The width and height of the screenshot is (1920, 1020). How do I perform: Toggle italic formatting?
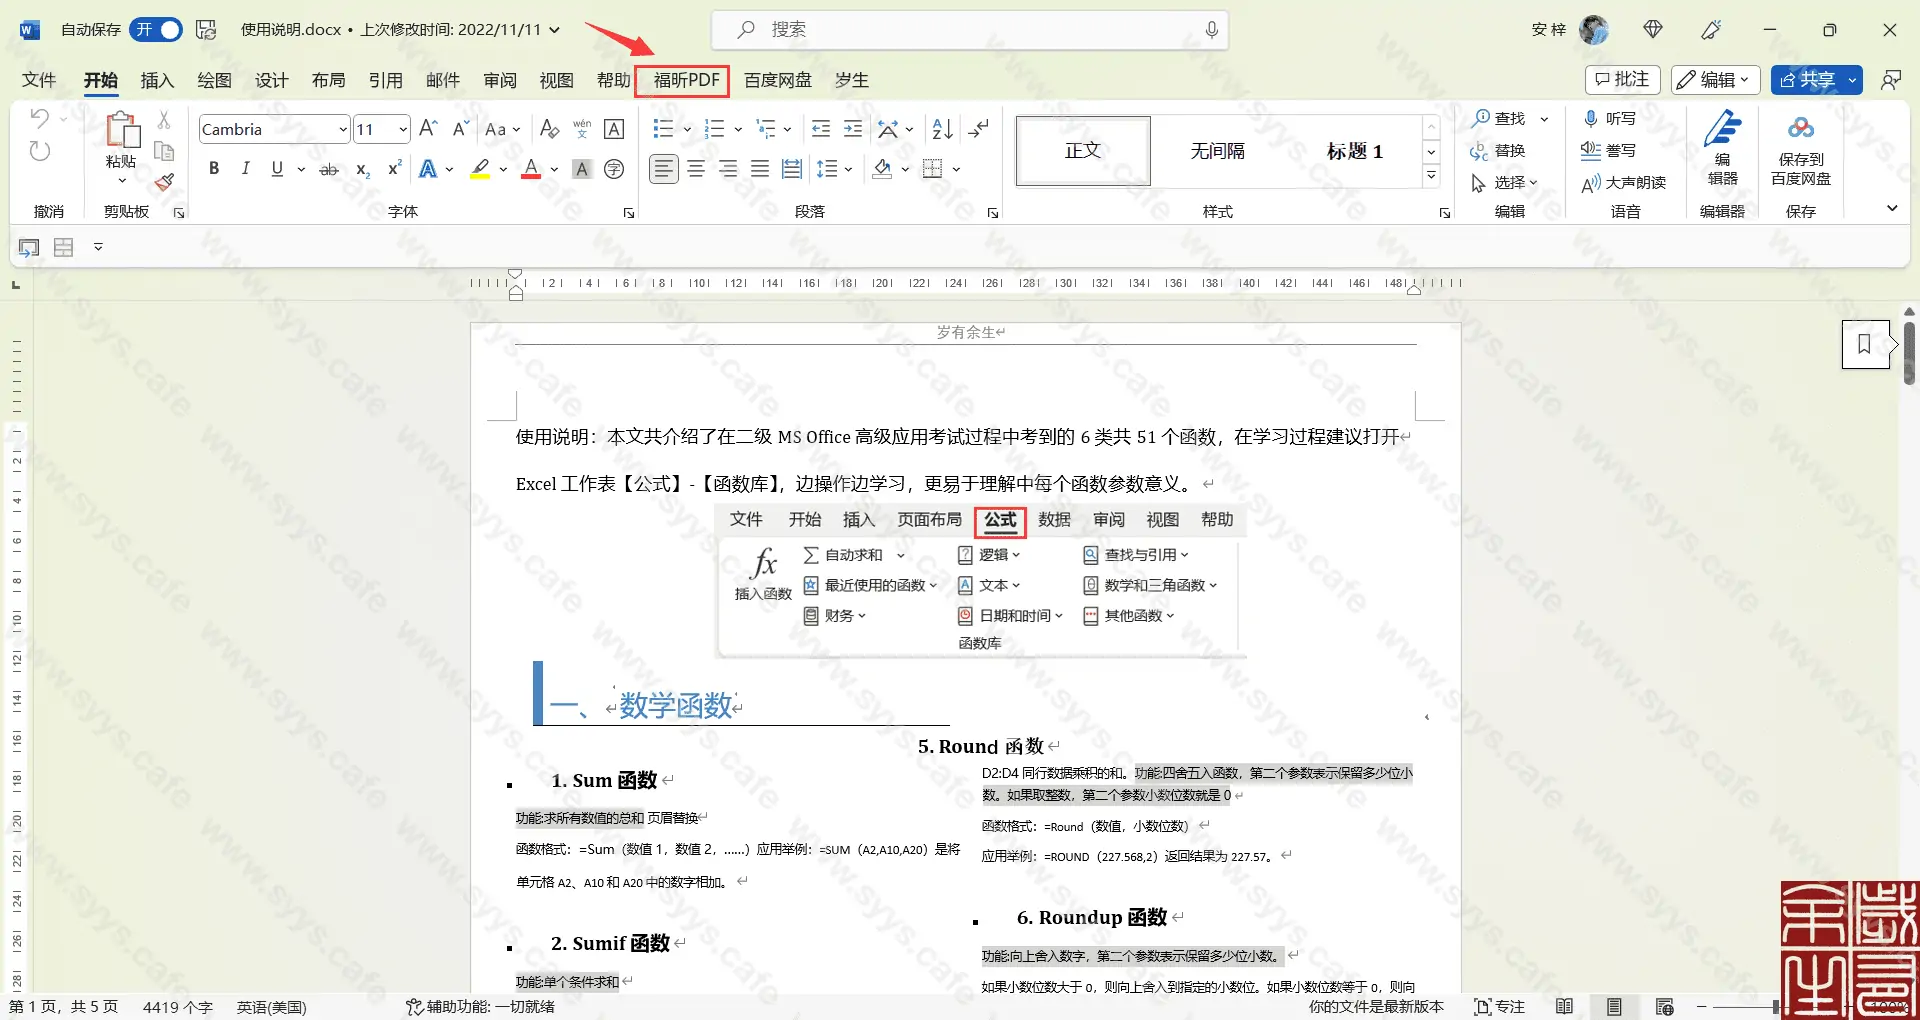[245, 168]
